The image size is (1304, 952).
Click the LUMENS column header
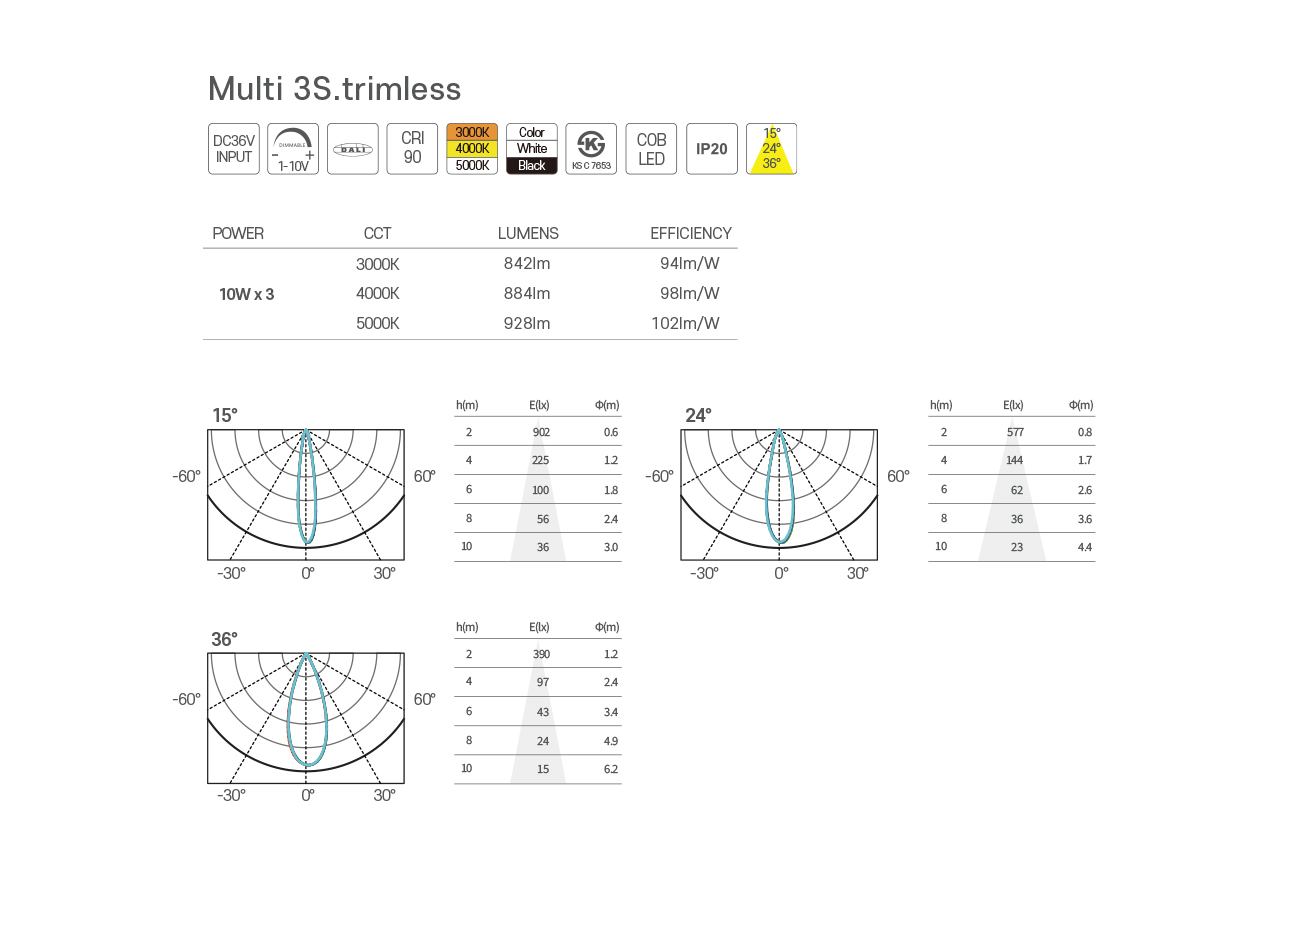click(x=528, y=233)
